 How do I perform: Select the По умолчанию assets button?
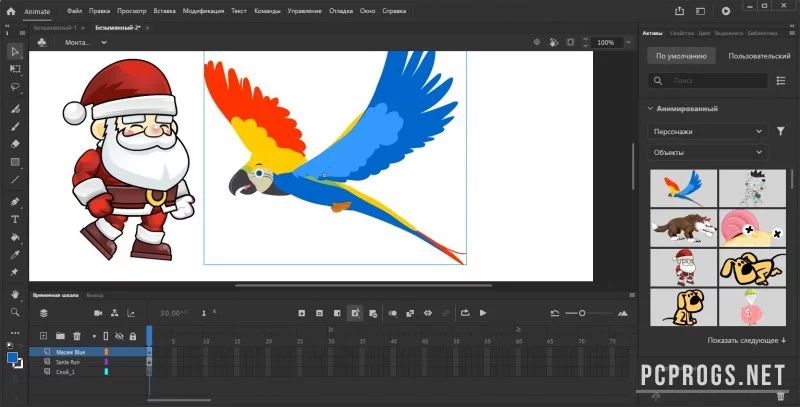681,56
